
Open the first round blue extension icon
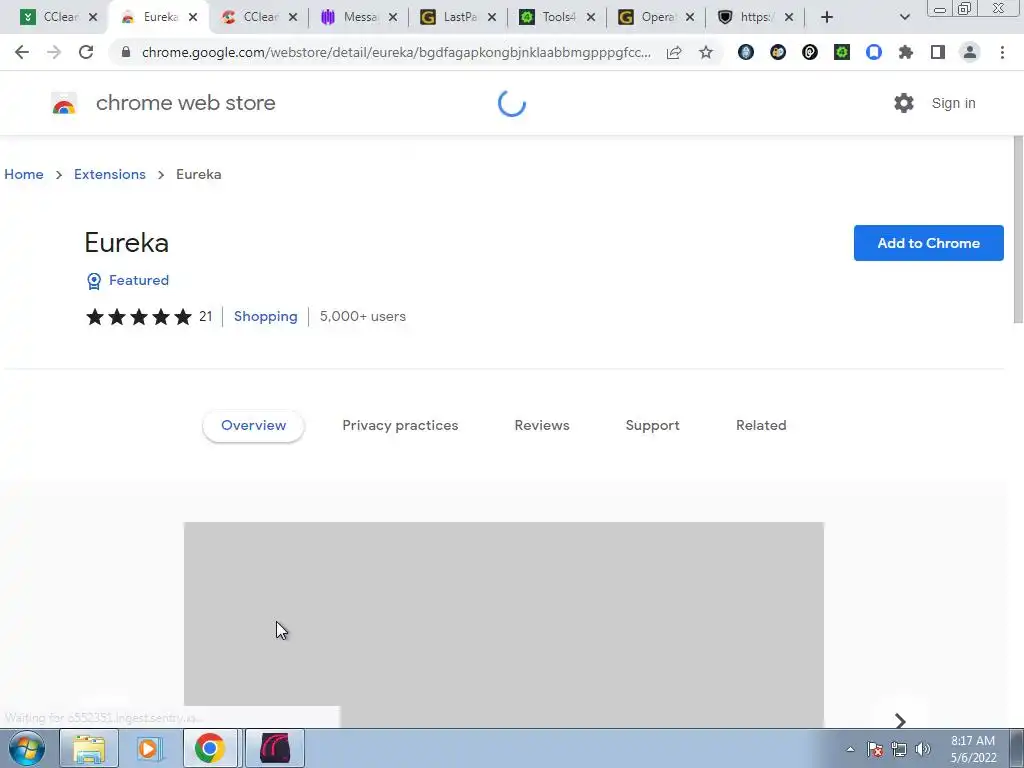click(x=746, y=52)
